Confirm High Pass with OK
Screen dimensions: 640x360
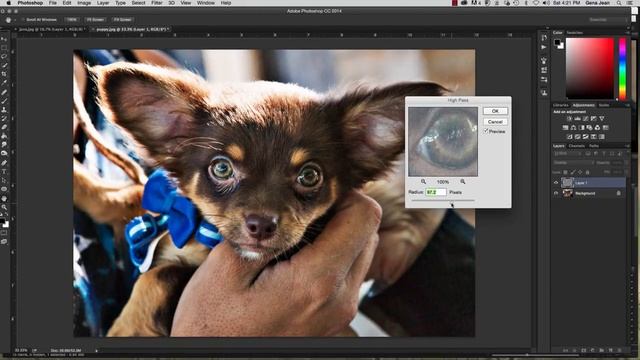[x=495, y=111]
